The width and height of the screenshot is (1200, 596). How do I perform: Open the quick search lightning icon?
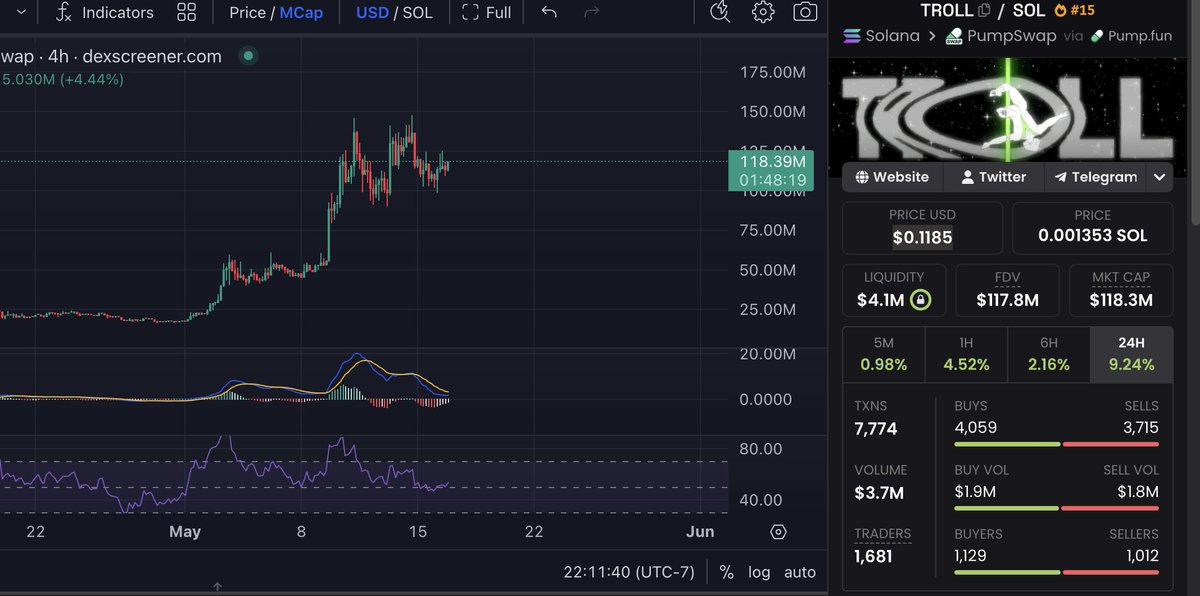720,12
